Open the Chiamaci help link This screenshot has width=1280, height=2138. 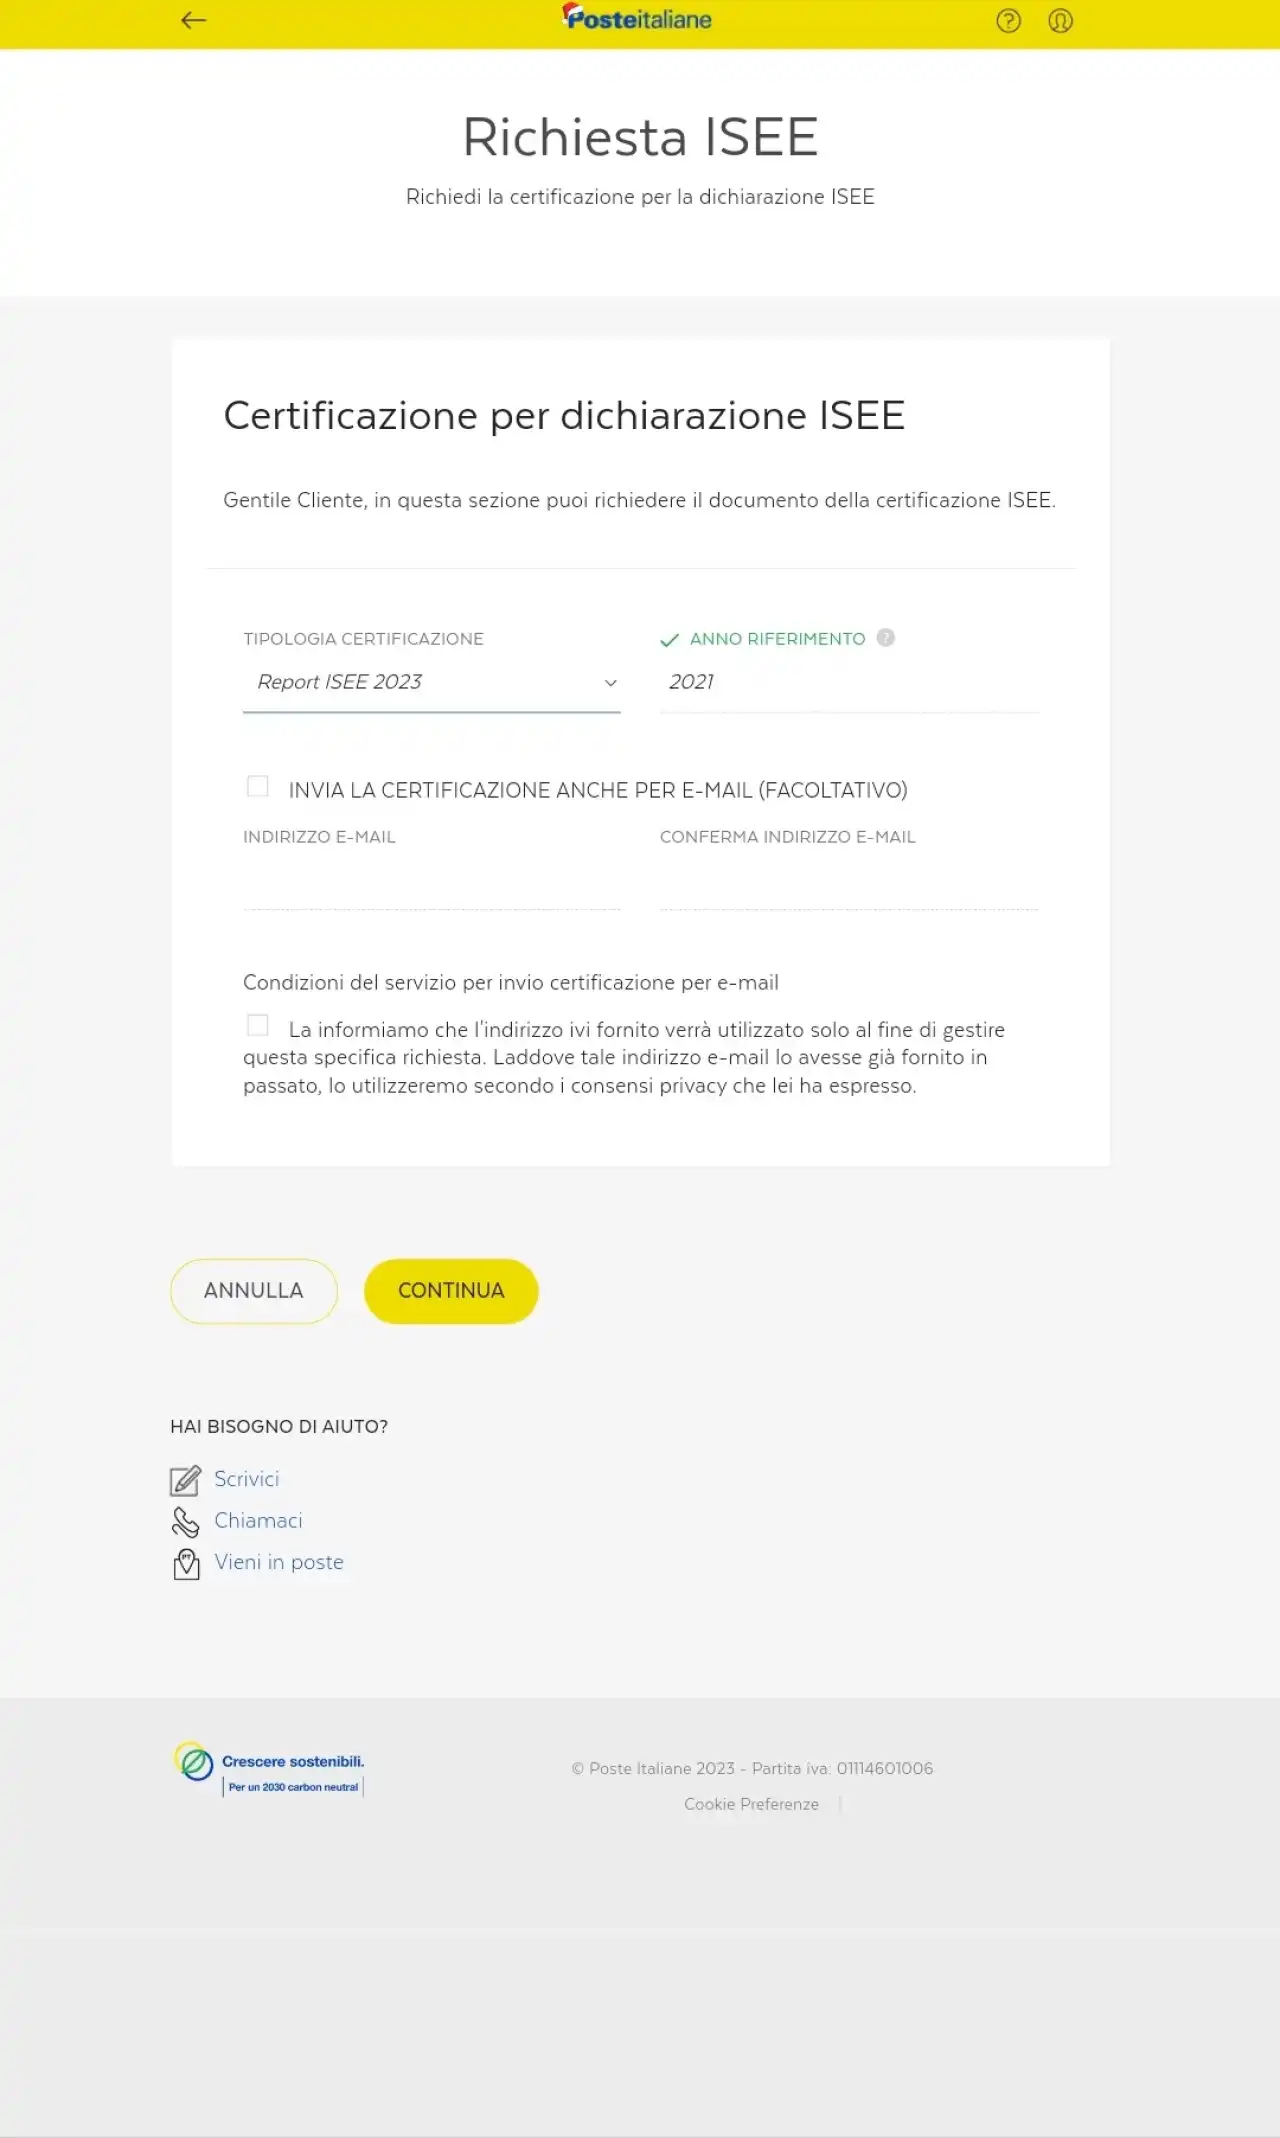[x=258, y=1521]
